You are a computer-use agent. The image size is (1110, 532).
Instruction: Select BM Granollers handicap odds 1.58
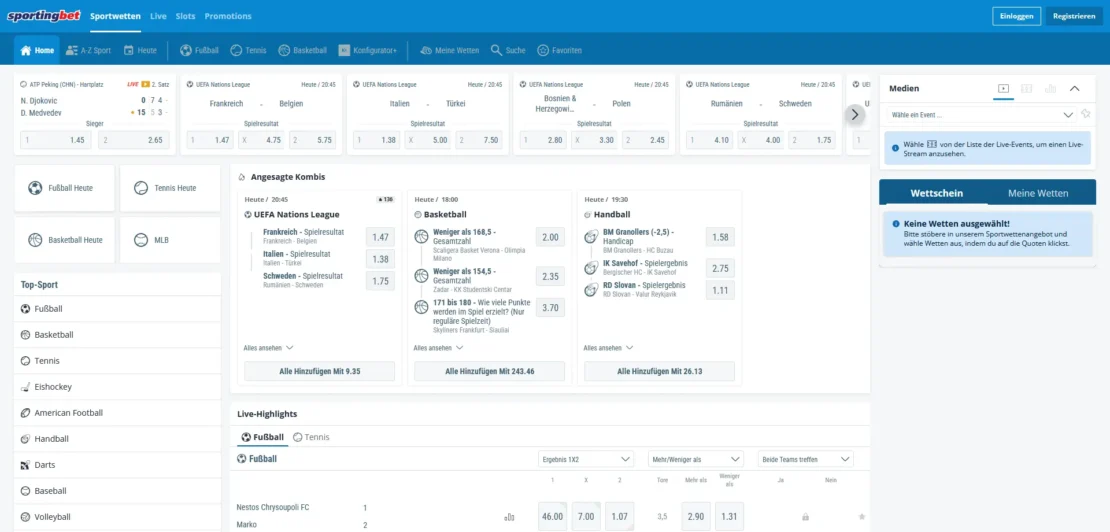click(x=720, y=237)
